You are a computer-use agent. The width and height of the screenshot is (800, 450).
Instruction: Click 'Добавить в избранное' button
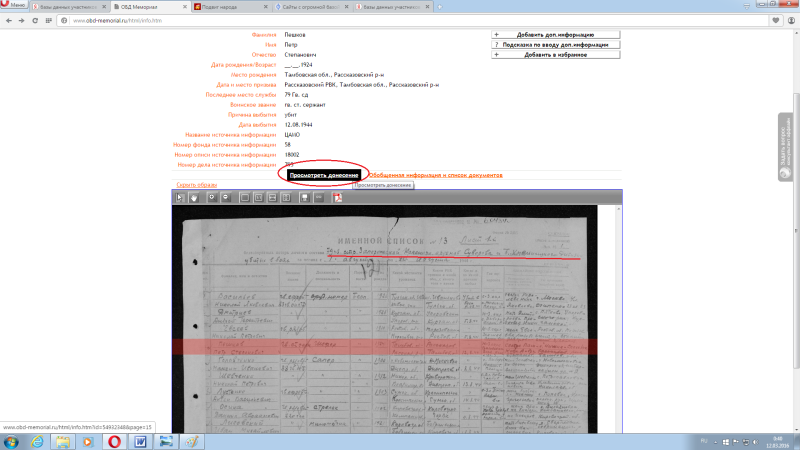556,55
